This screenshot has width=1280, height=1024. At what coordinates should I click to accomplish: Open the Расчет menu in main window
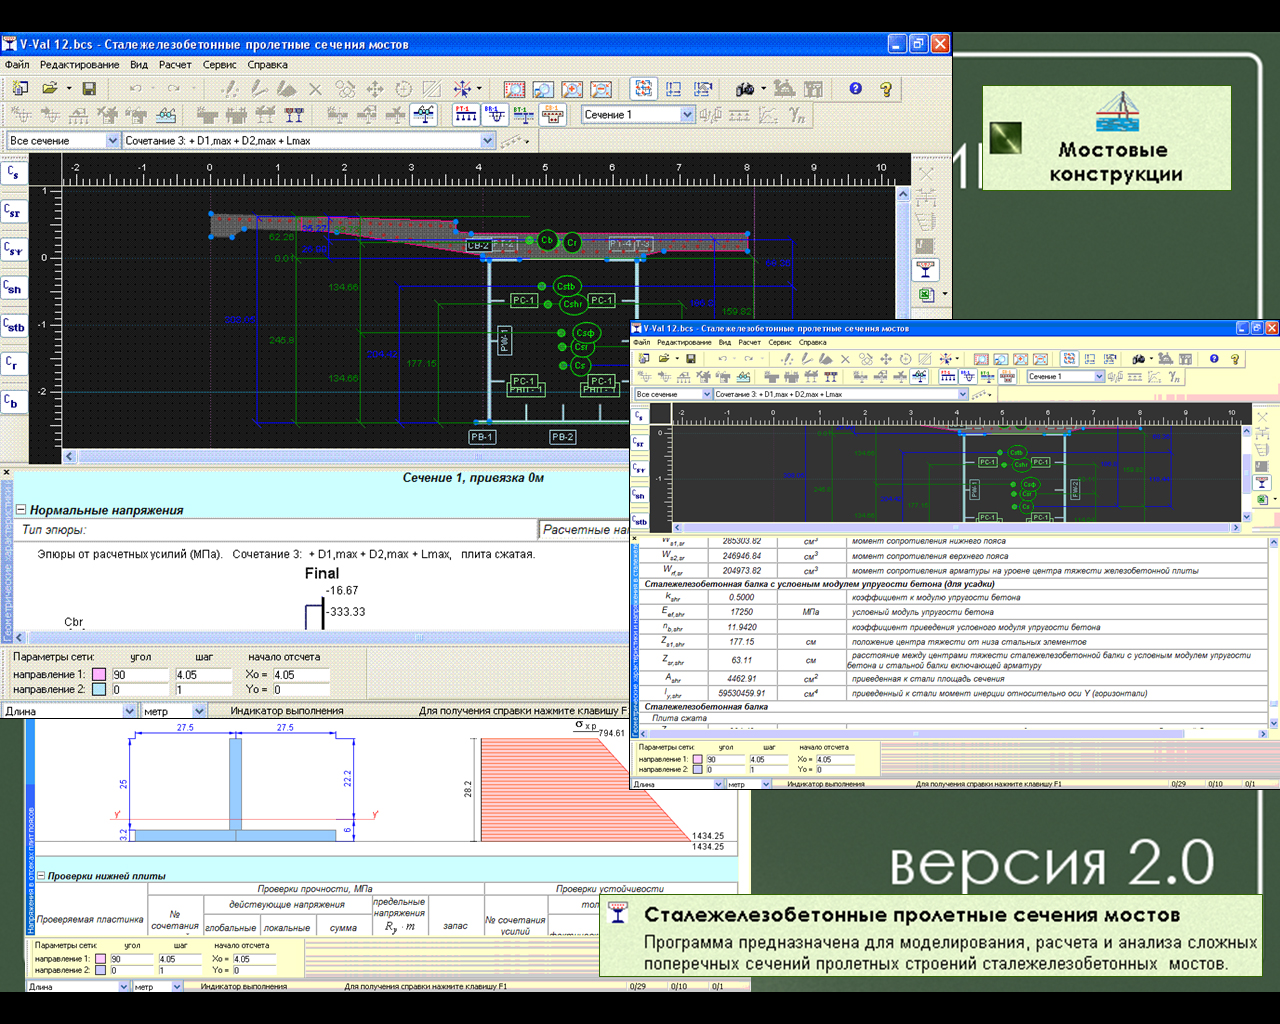175,65
